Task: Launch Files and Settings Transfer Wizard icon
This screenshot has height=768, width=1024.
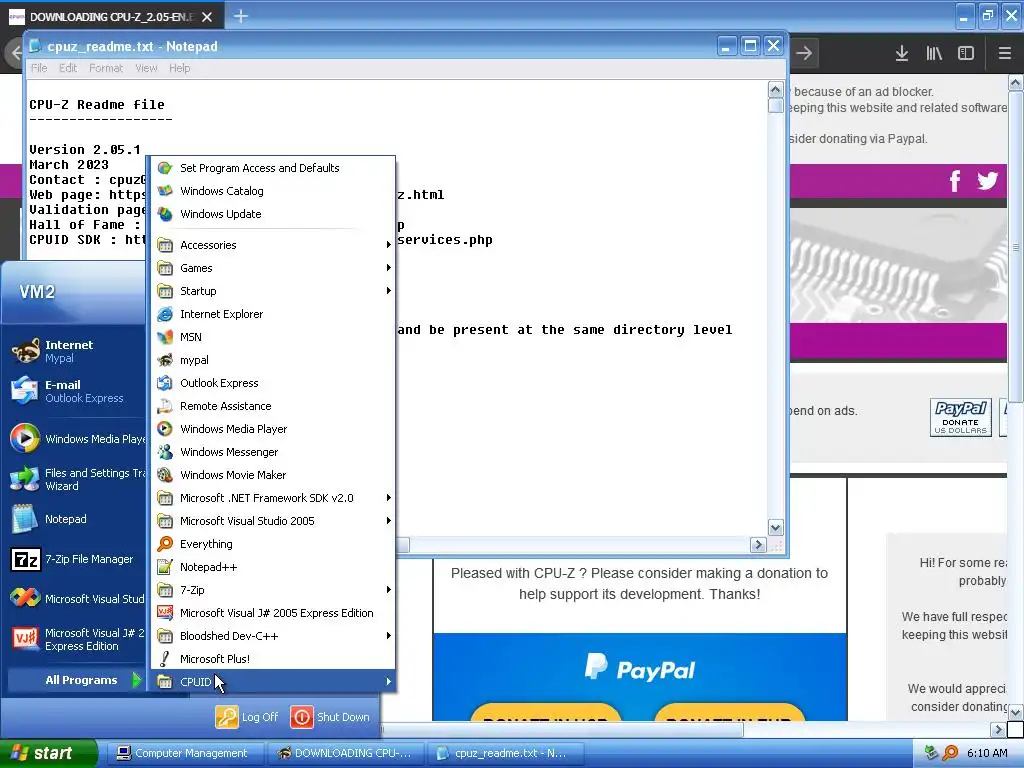Action: (25, 479)
